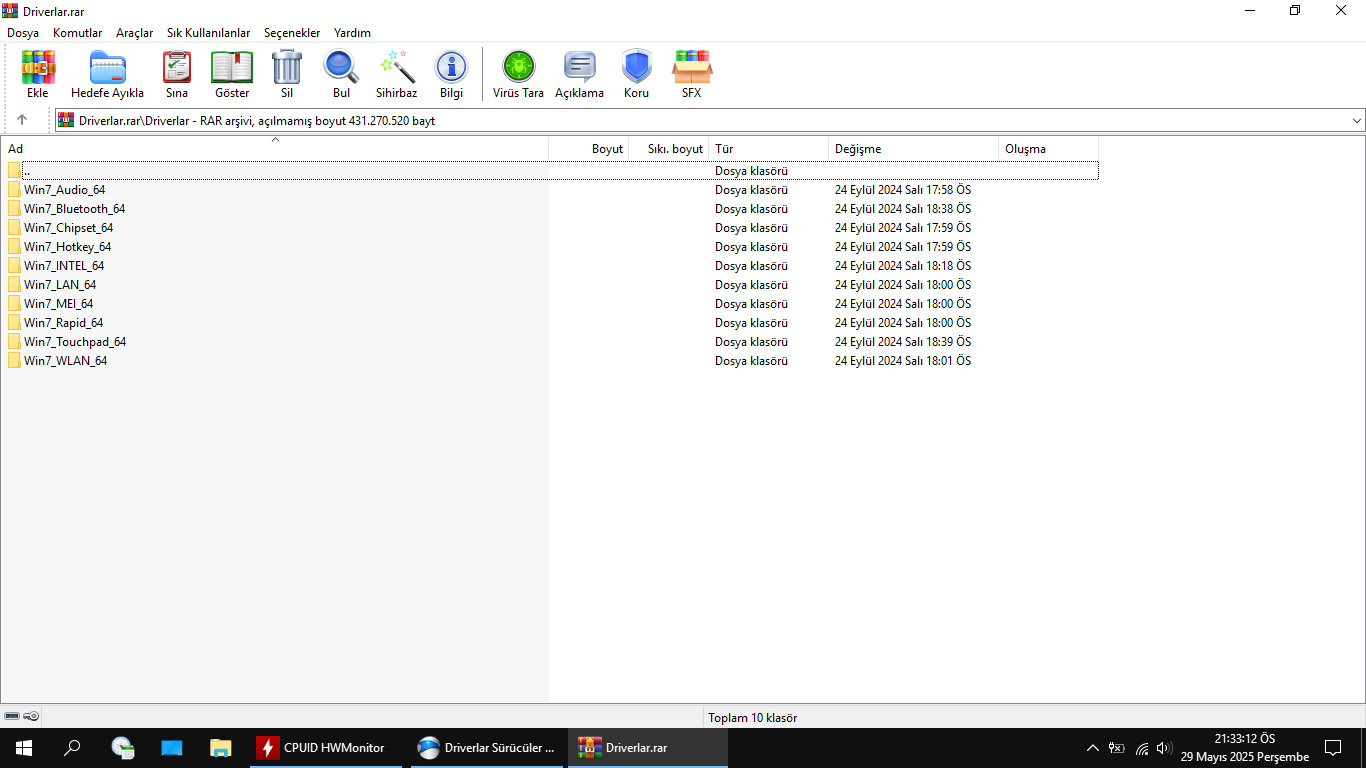Click the "Toplam 10 klasör" status text

pos(752,718)
